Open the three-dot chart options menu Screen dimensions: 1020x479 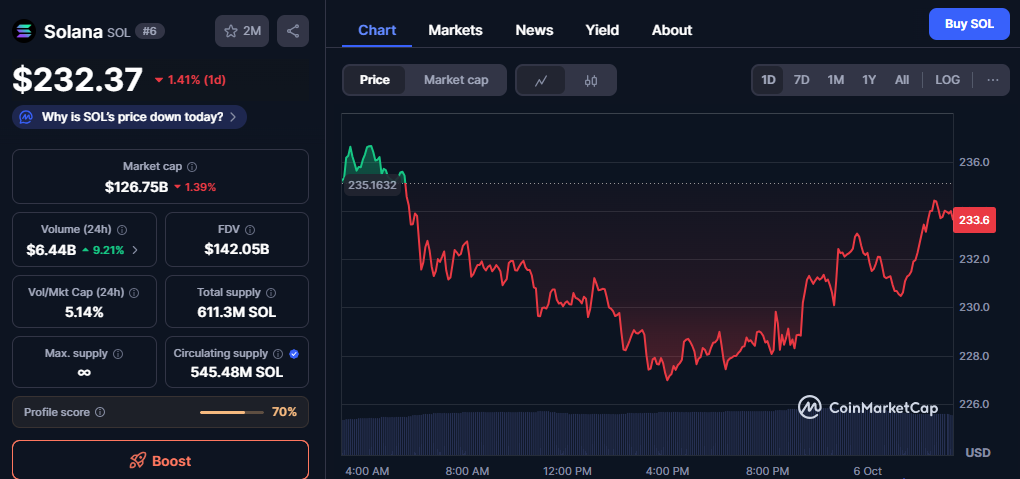click(x=992, y=80)
